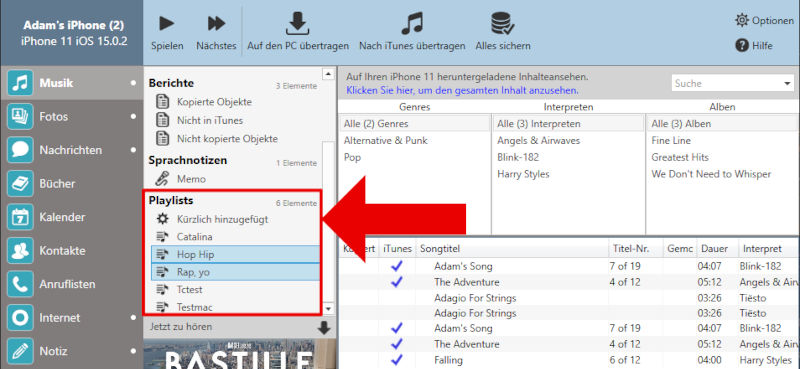
Task: Select Alle (3) Alben filter
Action: tap(723, 124)
